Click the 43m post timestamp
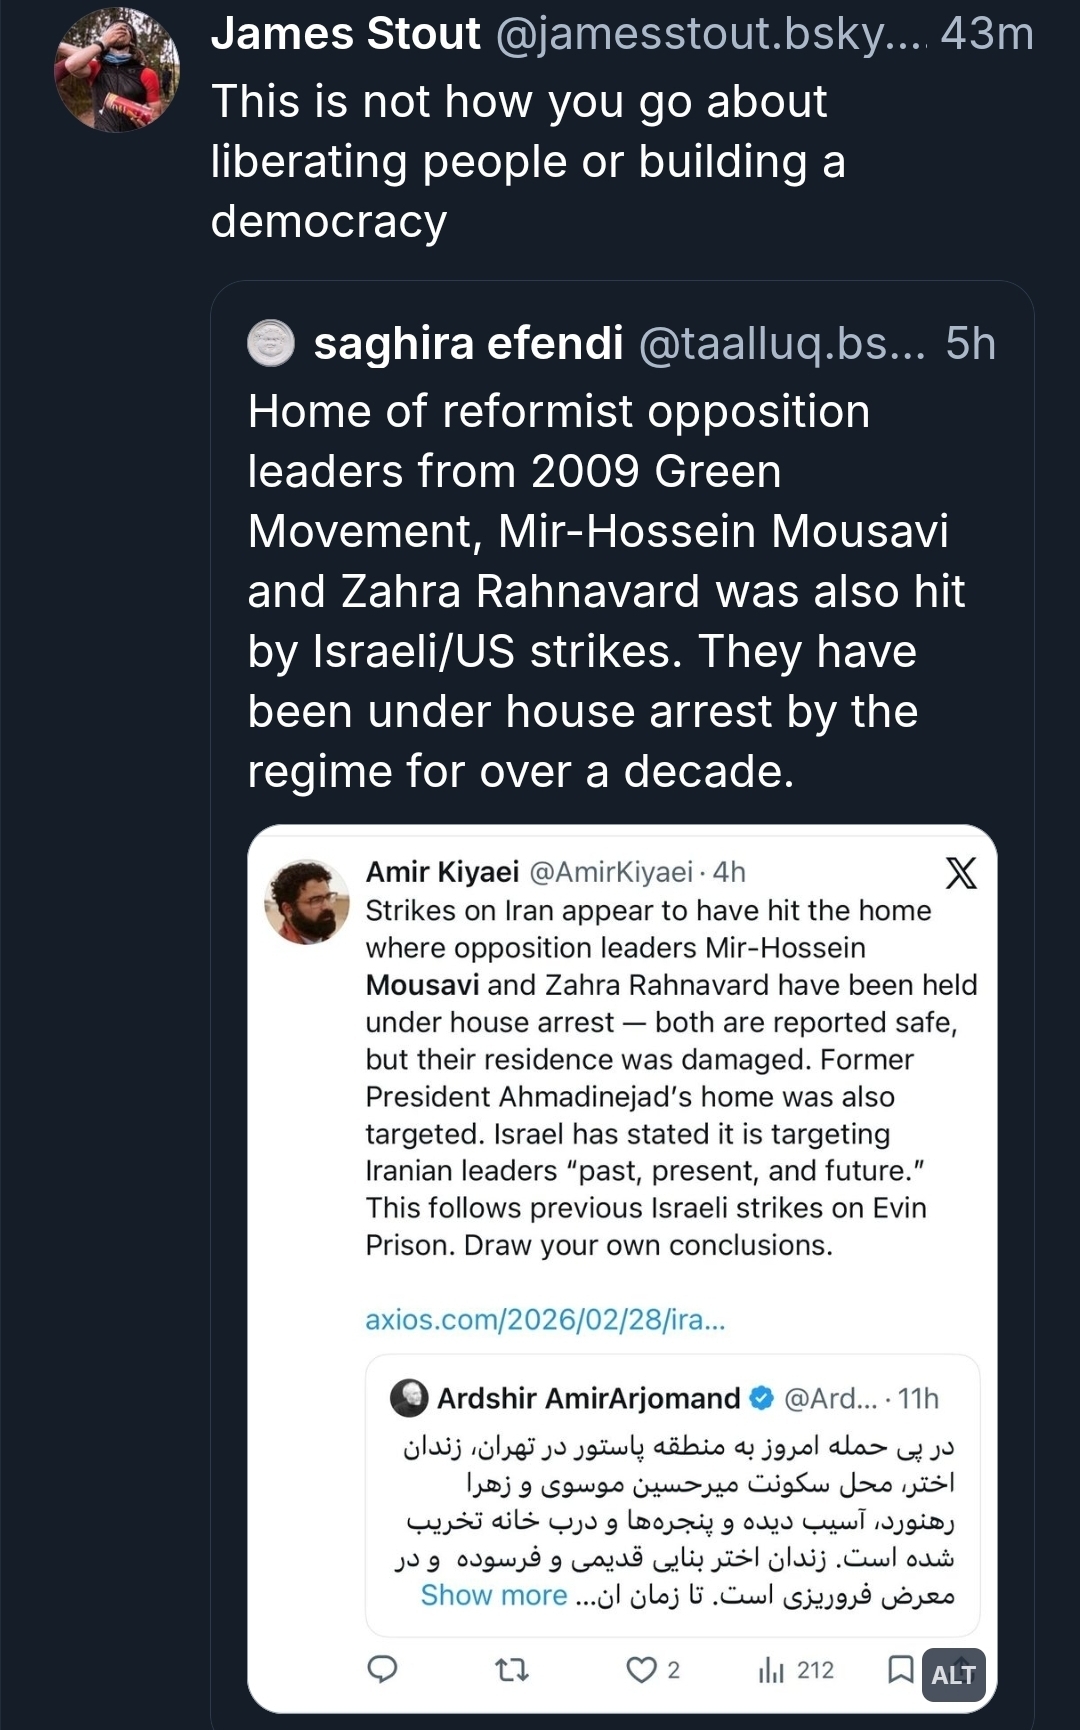 [x=986, y=34]
